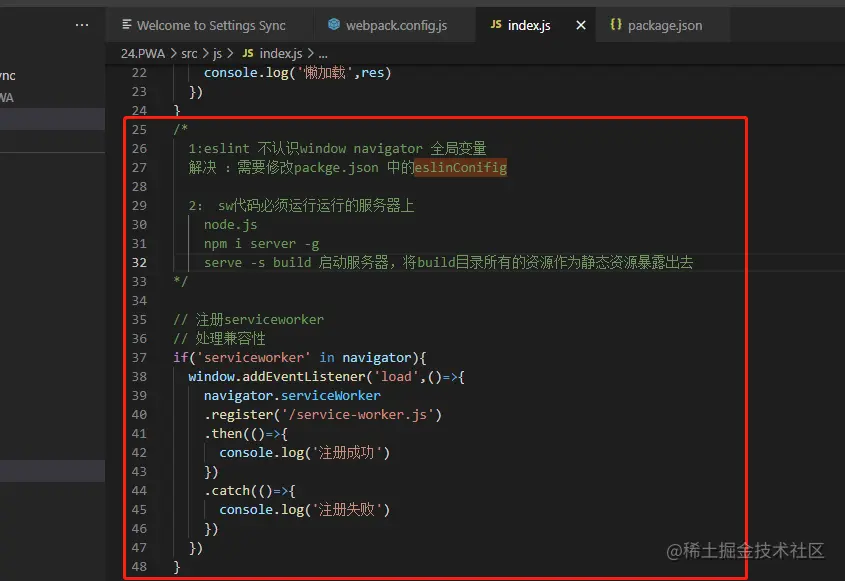Image resolution: width=845 pixels, height=581 pixels.
Task: Click js folder breadcrumb segment
Action: 217,53
